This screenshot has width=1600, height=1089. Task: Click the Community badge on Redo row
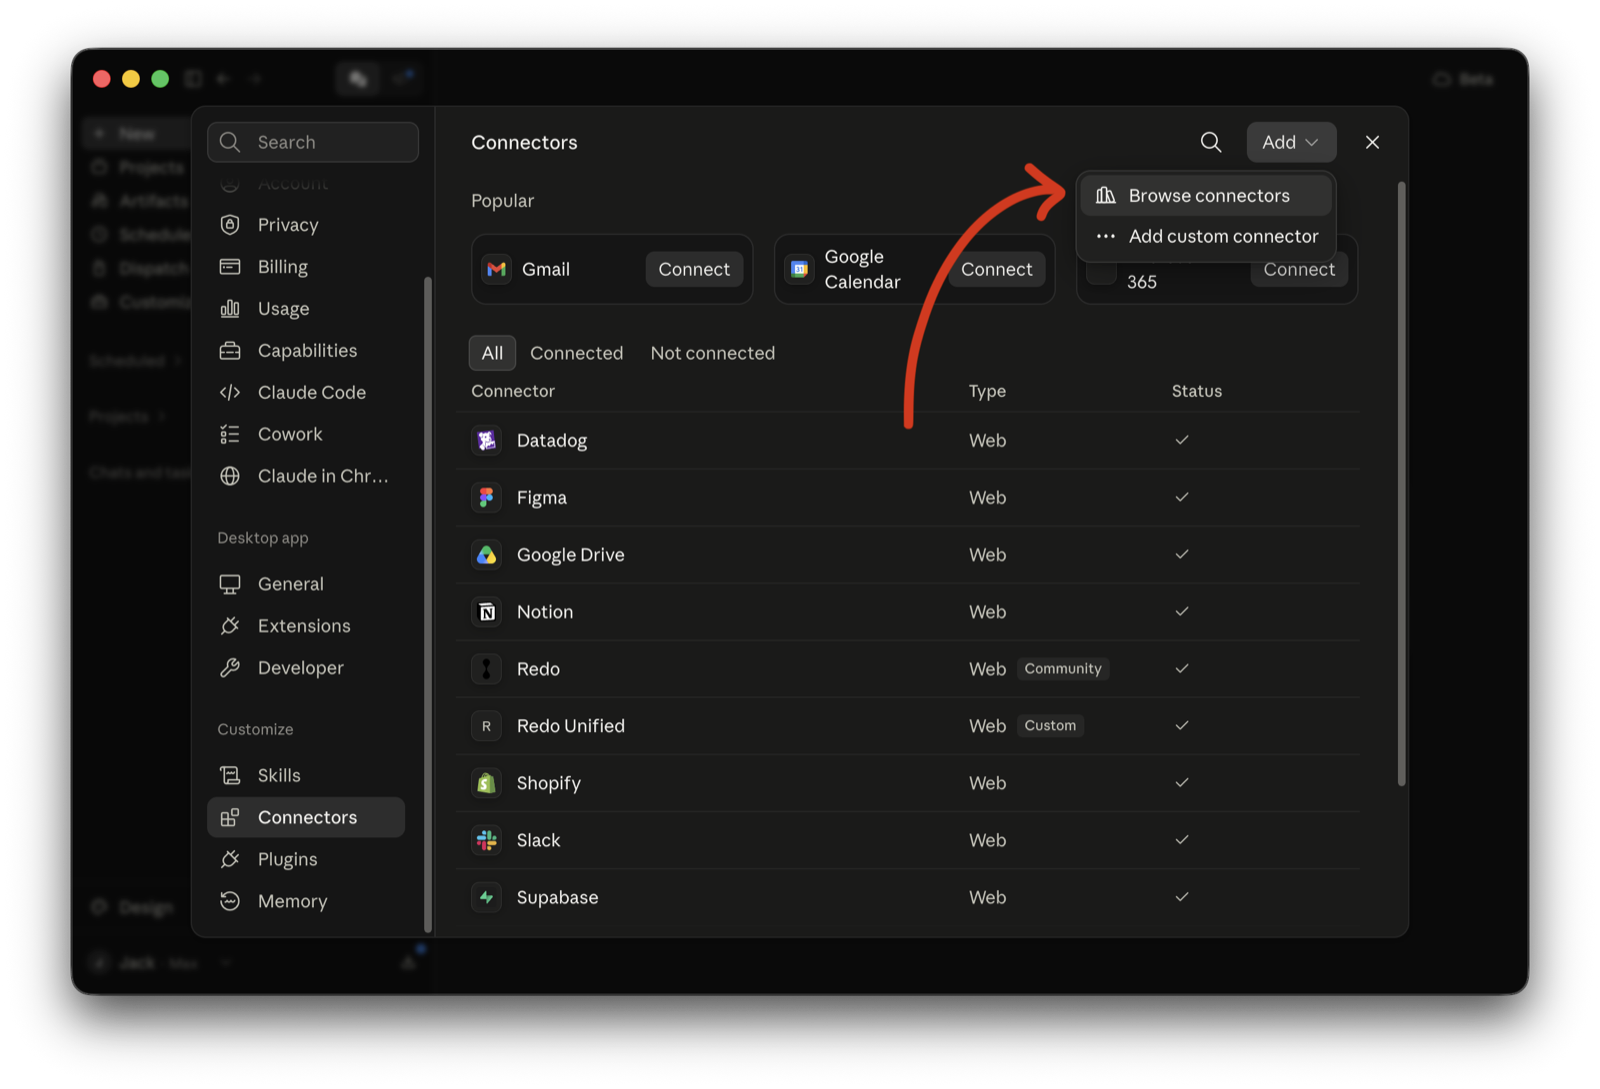[x=1062, y=669]
